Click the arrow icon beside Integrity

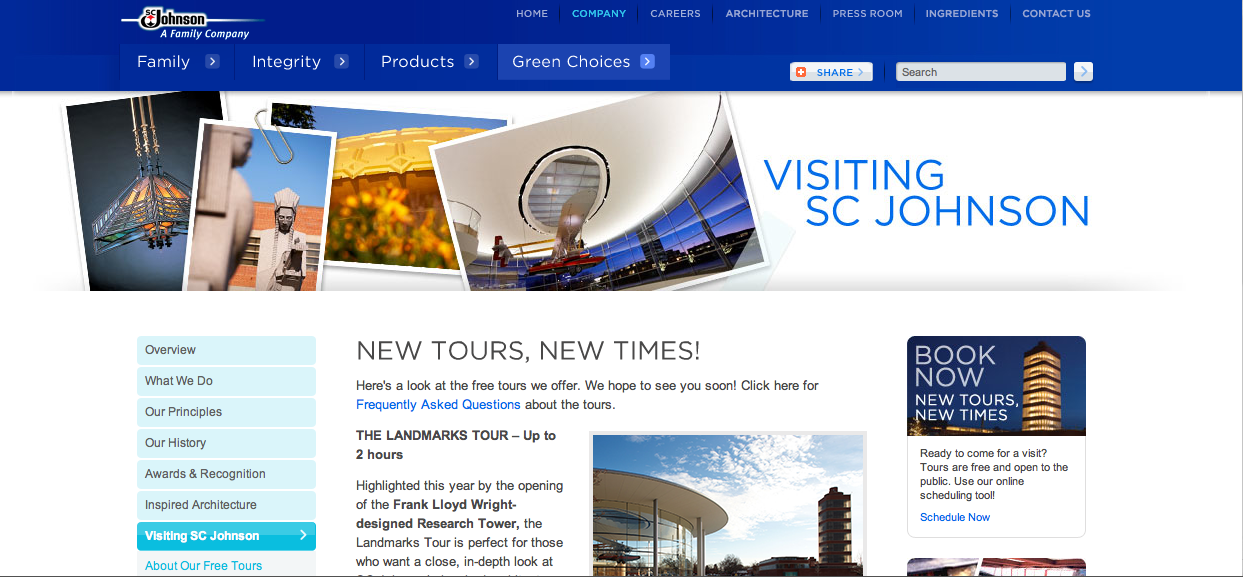click(x=341, y=61)
